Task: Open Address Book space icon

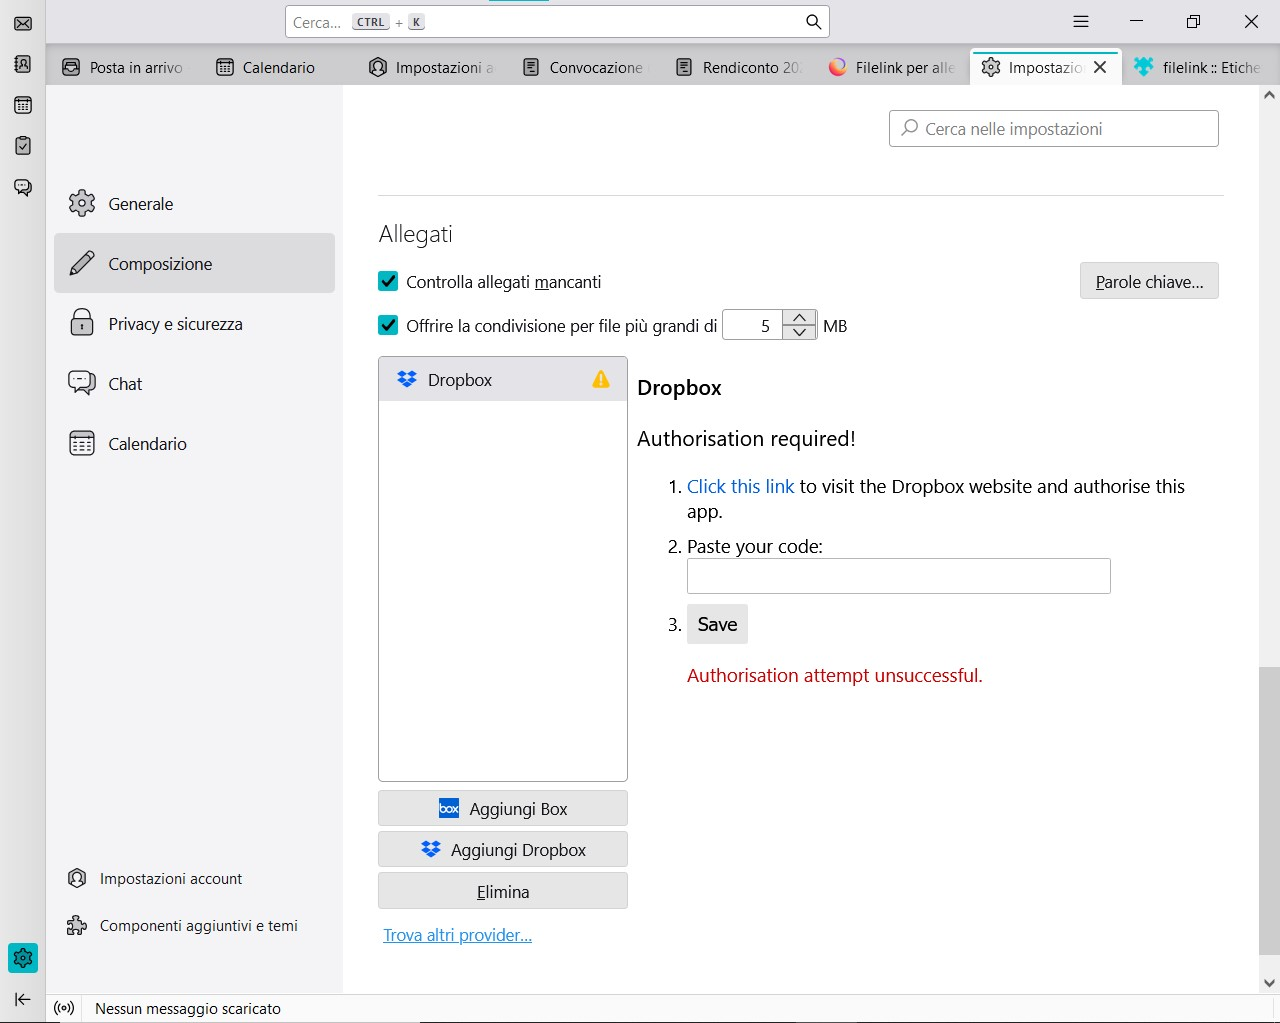Action: pyautogui.click(x=23, y=64)
